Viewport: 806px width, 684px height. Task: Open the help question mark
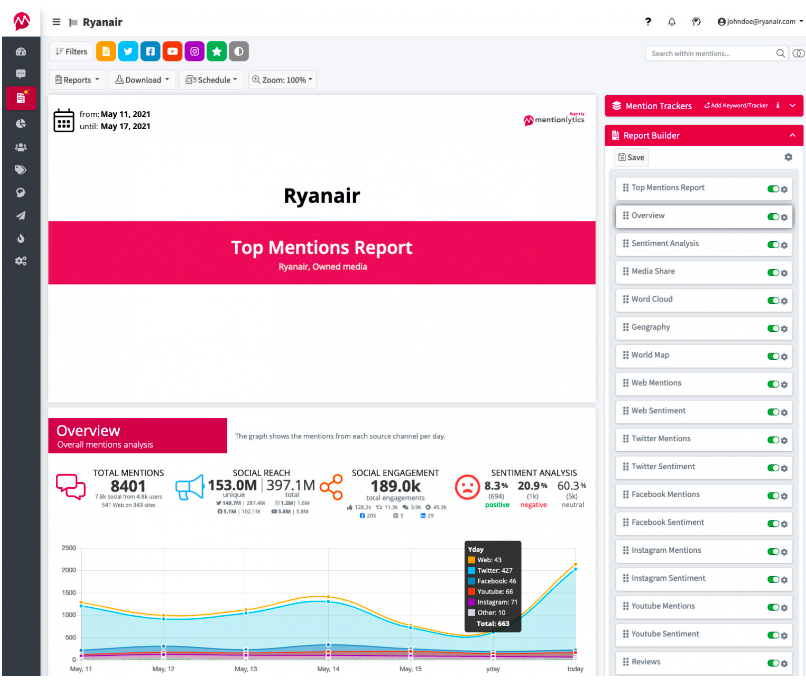[x=648, y=22]
